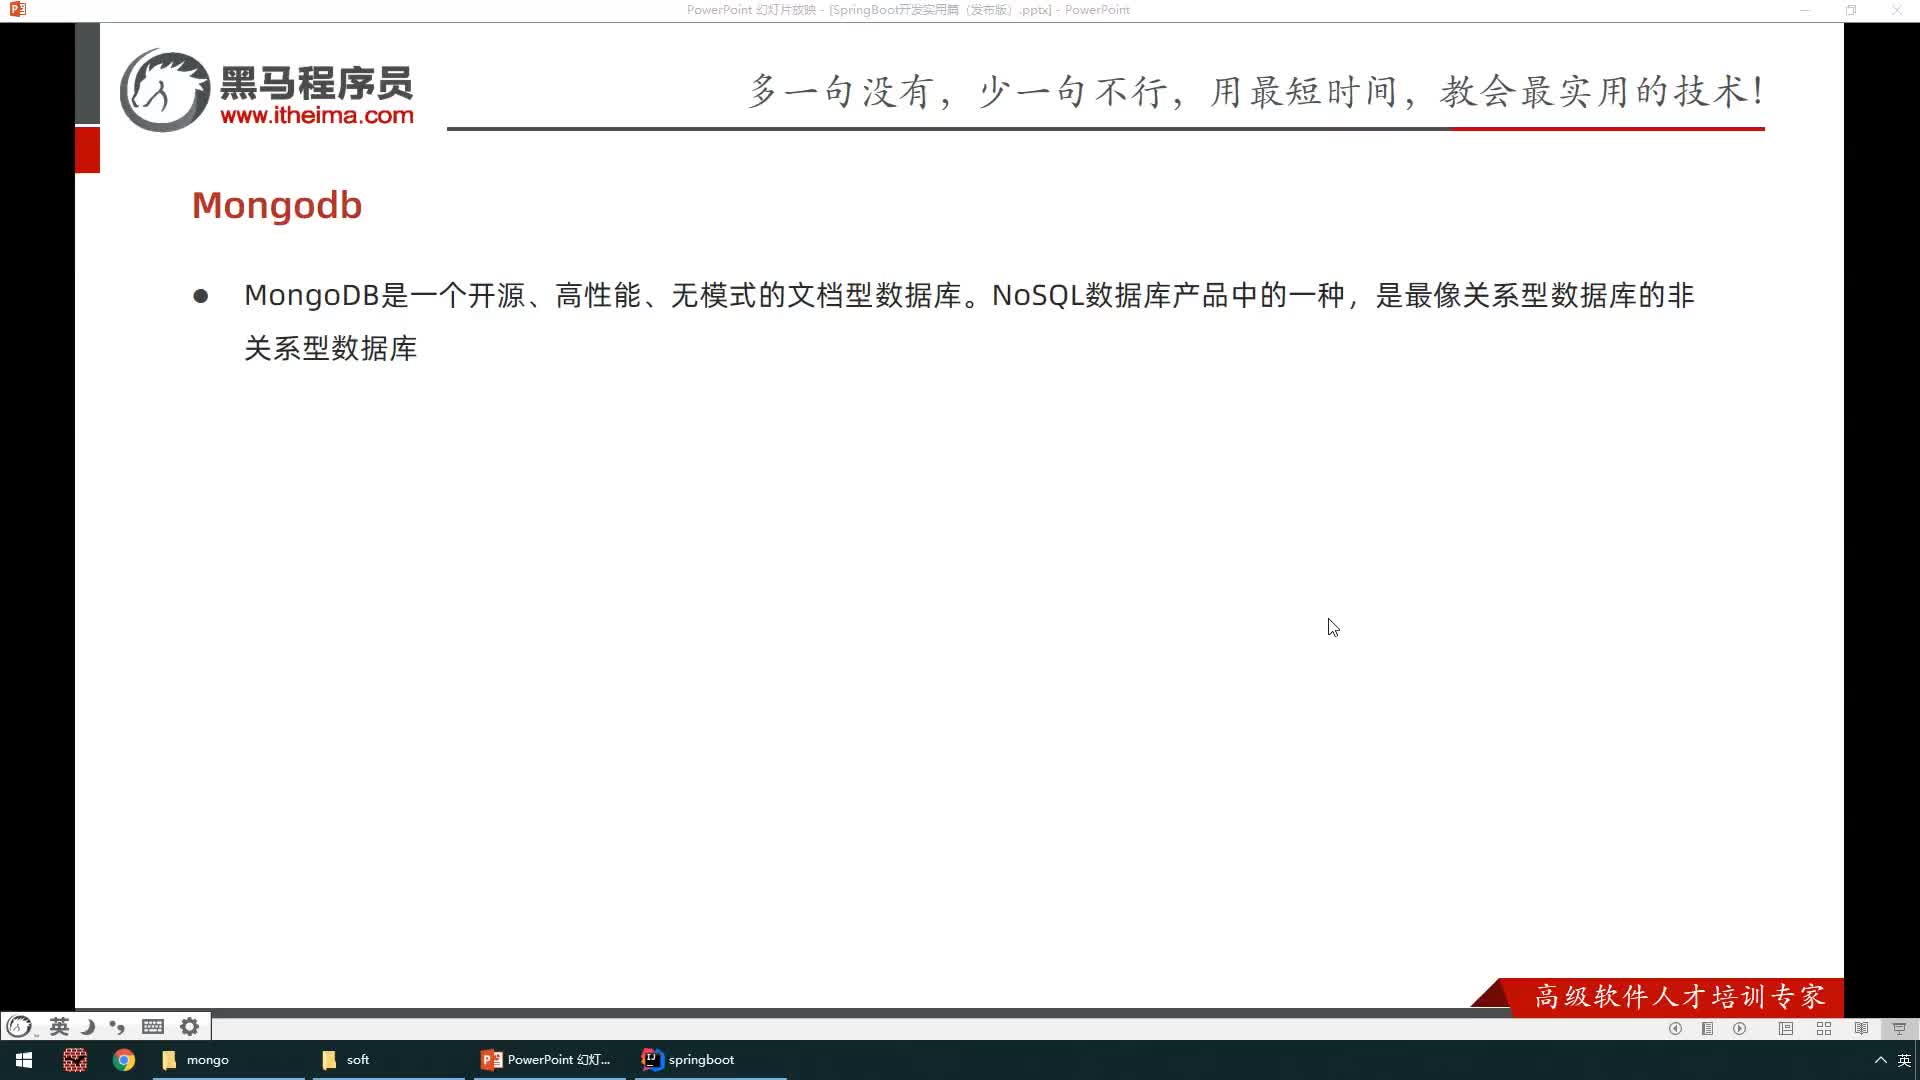The height and width of the screenshot is (1080, 1920).
Task: Switch to Slide Sorter grid view
Action: [x=1824, y=1028]
